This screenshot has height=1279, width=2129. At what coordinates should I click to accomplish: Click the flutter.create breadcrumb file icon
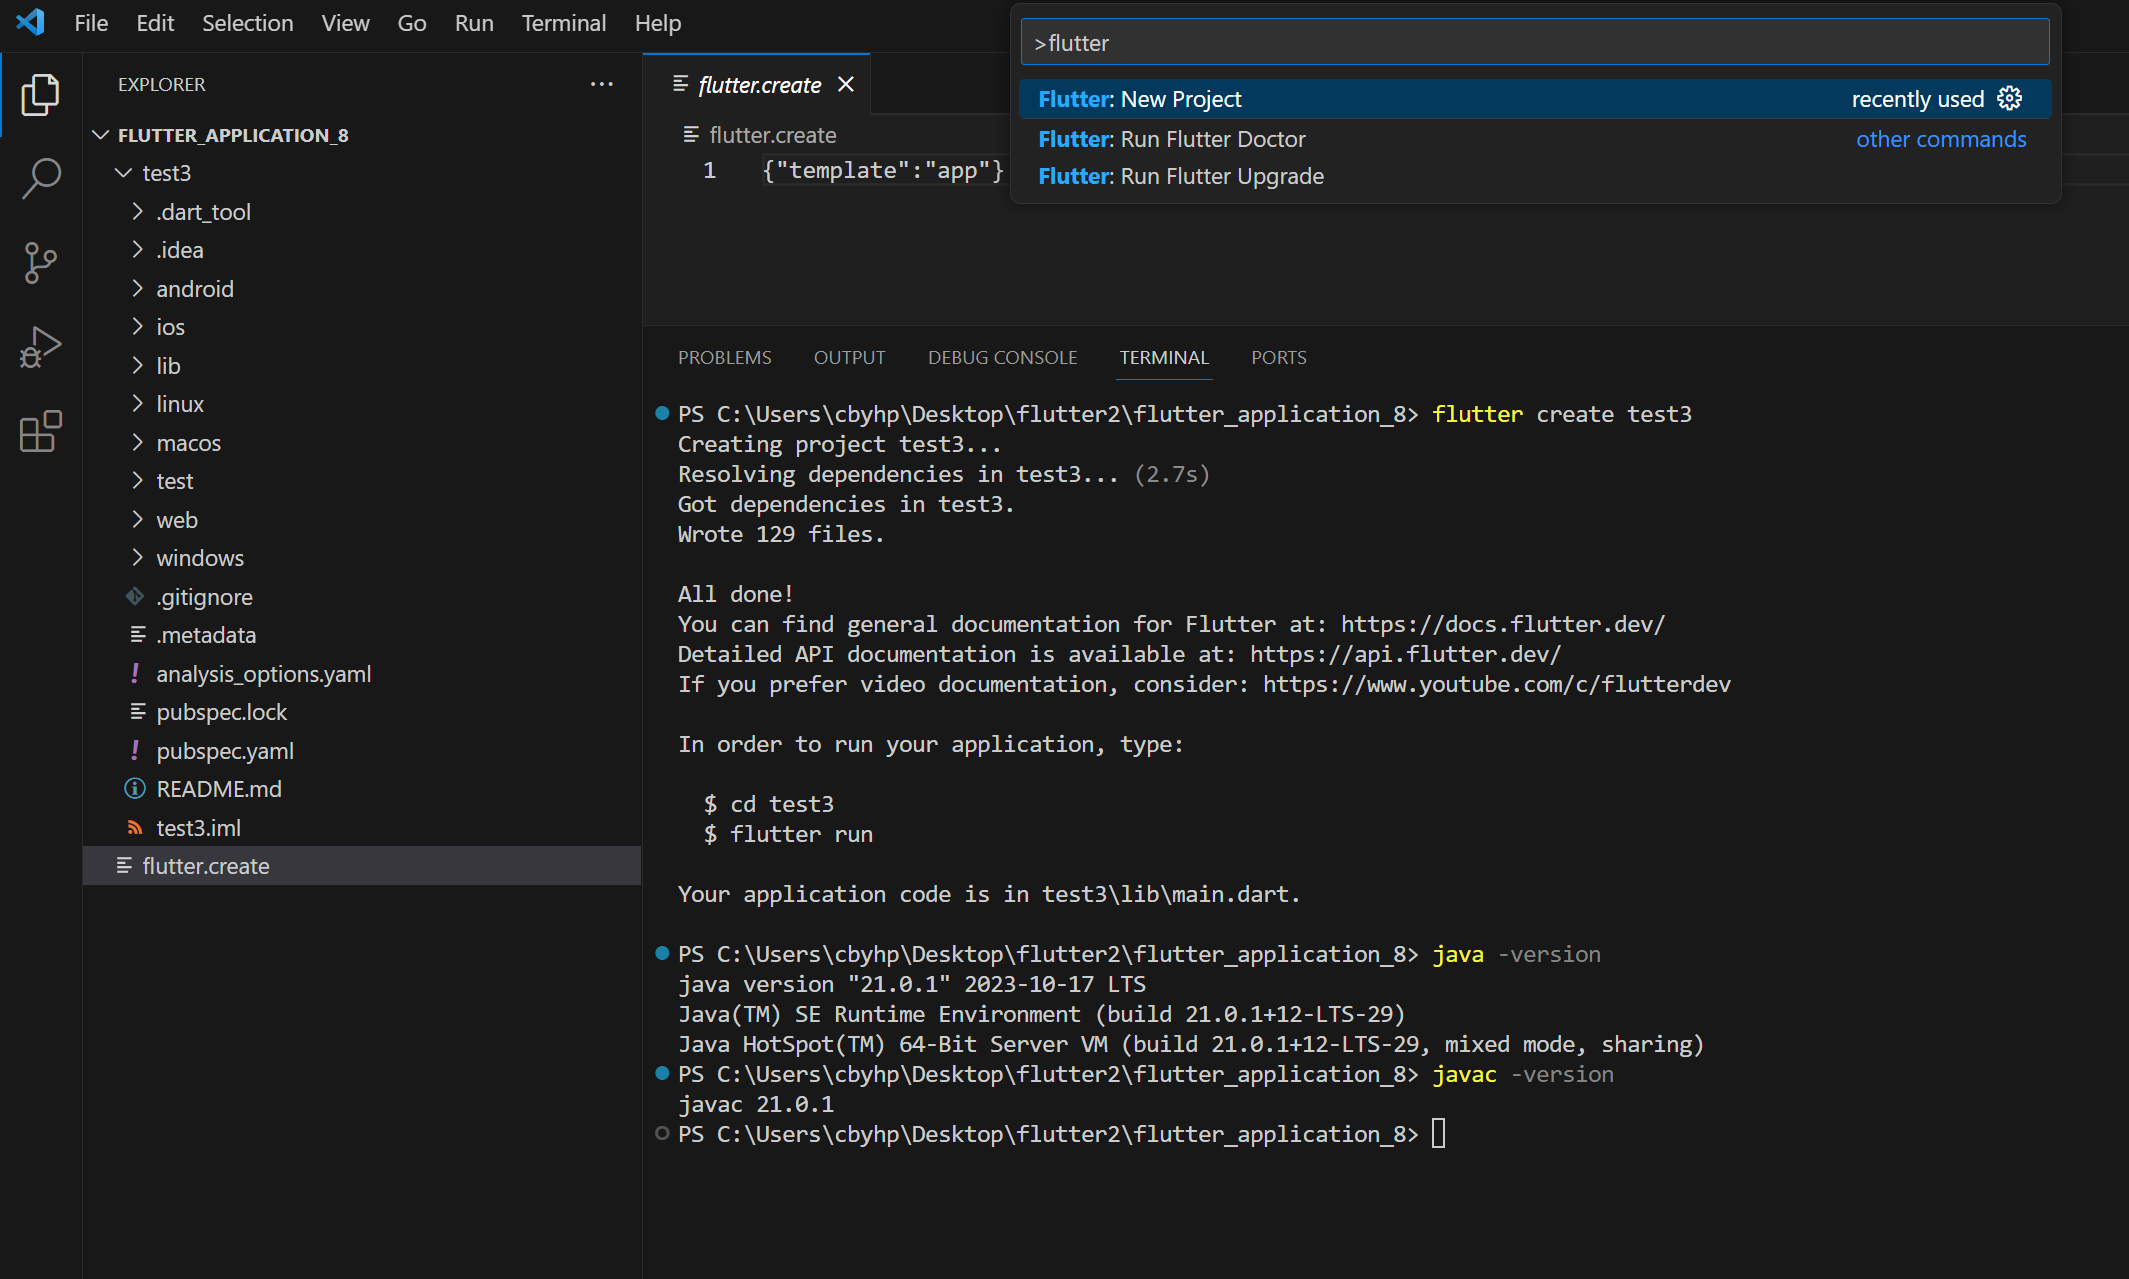click(690, 134)
